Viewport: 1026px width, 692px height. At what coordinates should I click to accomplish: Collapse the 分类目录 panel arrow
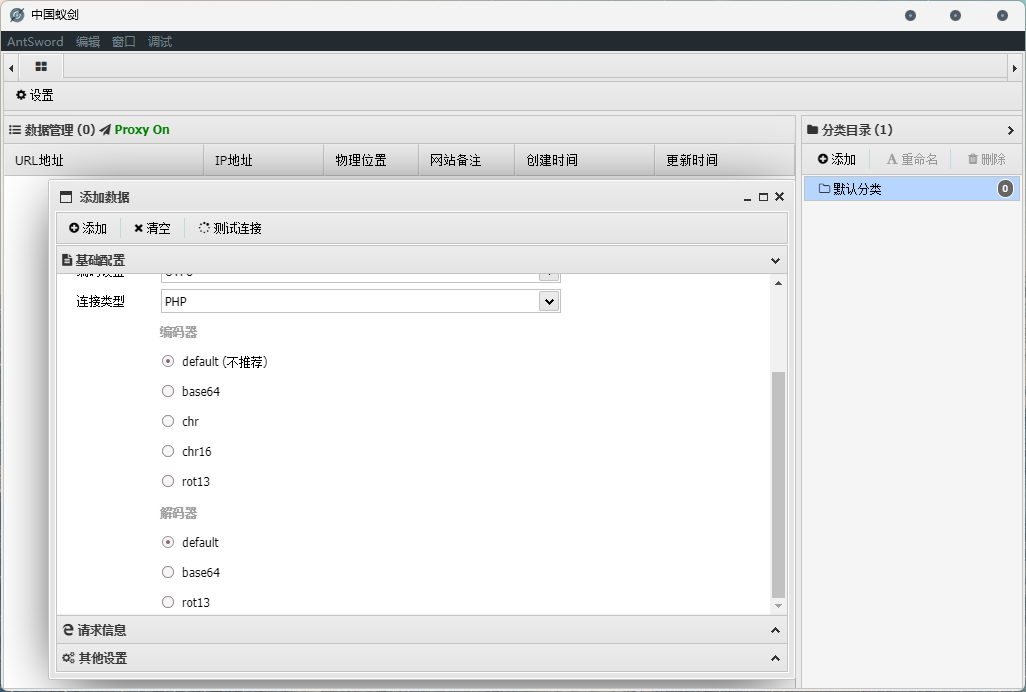[1010, 130]
